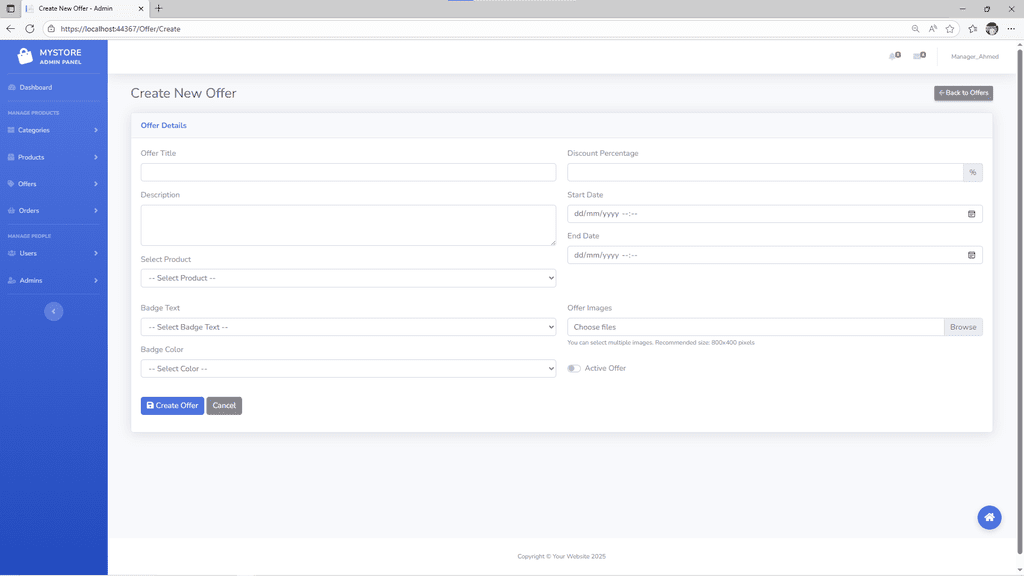Screen dimensions: 1024x576
Task: Click the Offer Details card heading
Action: (x=163, y=125)
